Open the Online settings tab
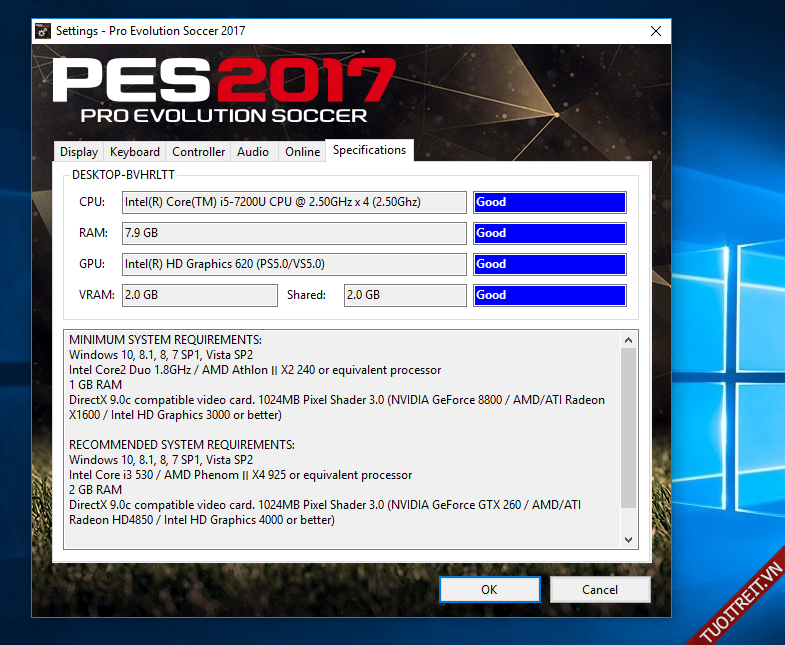This screenshot has height=645, width=785. click(x=302, y=152)
